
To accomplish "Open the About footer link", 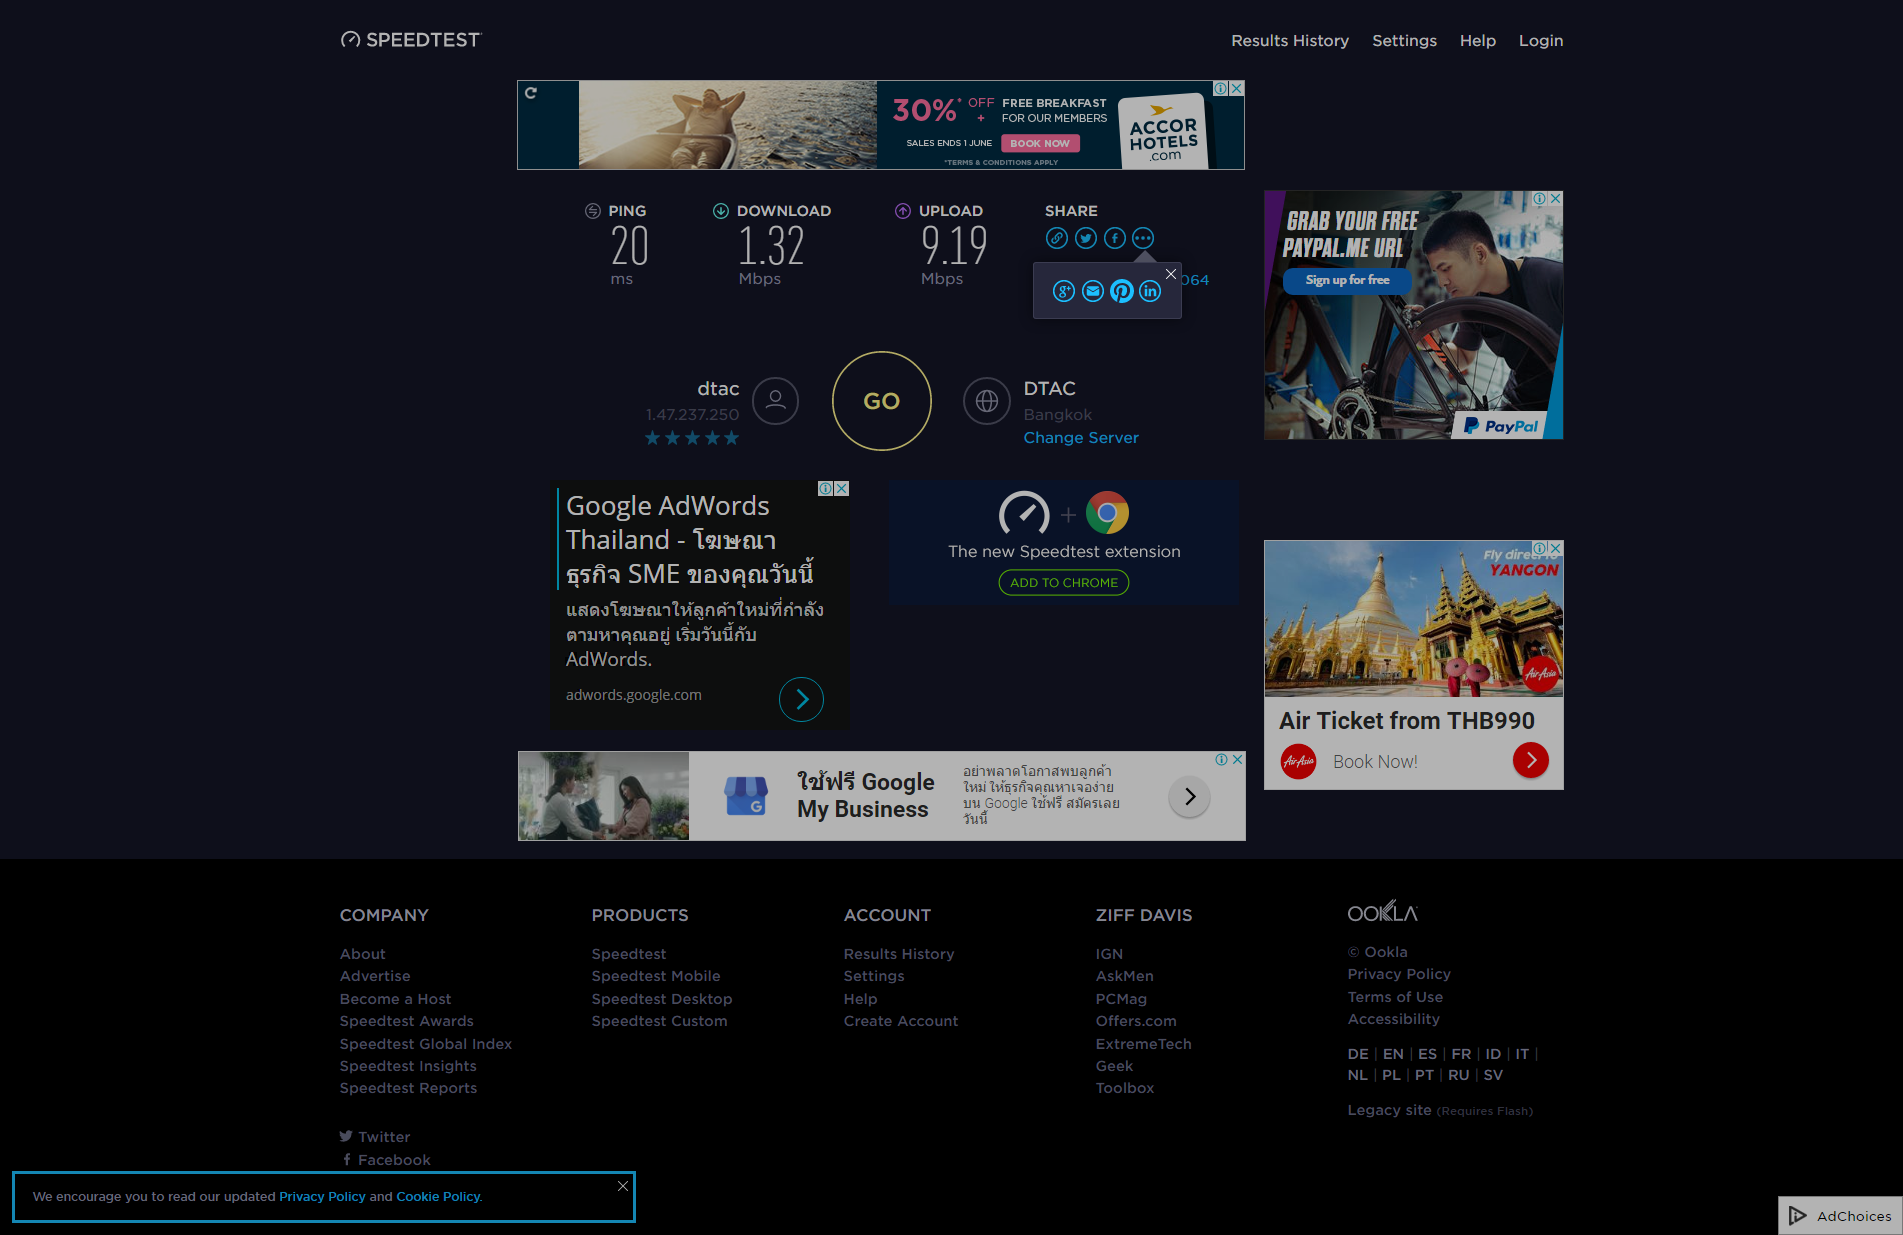I will coord(362,954).
